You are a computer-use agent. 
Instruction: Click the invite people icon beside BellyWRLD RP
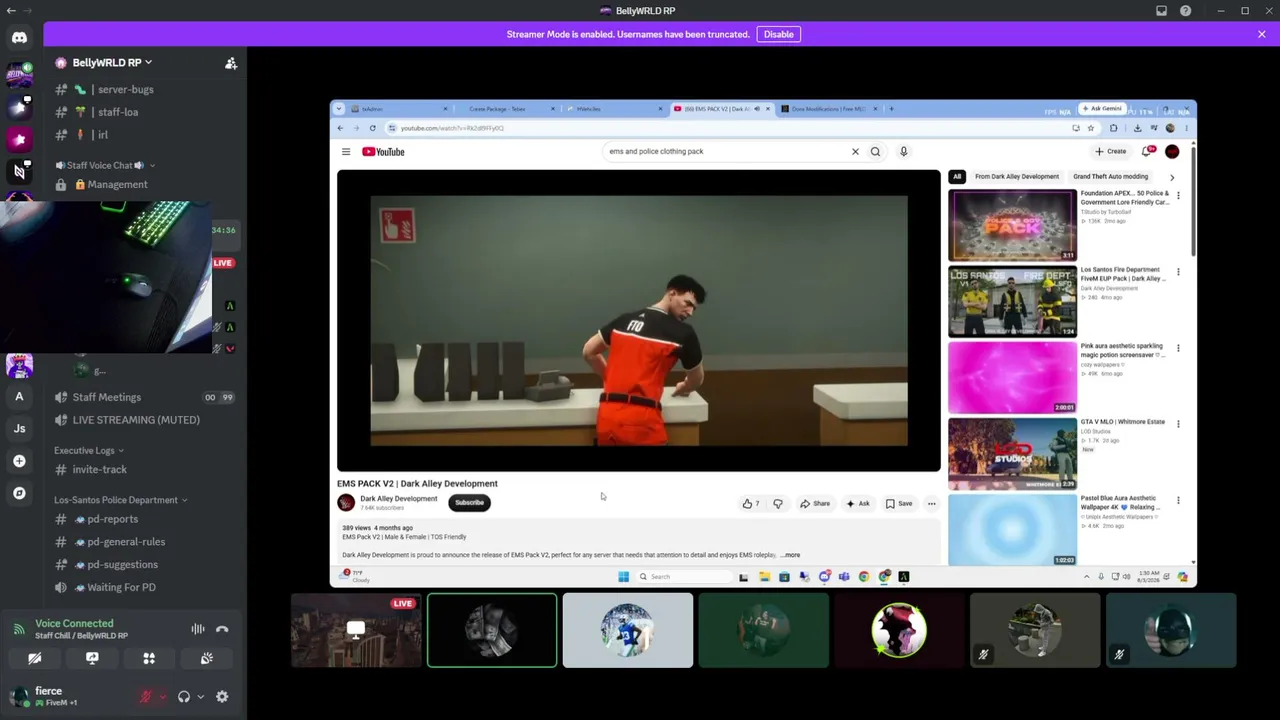(231, 63)
